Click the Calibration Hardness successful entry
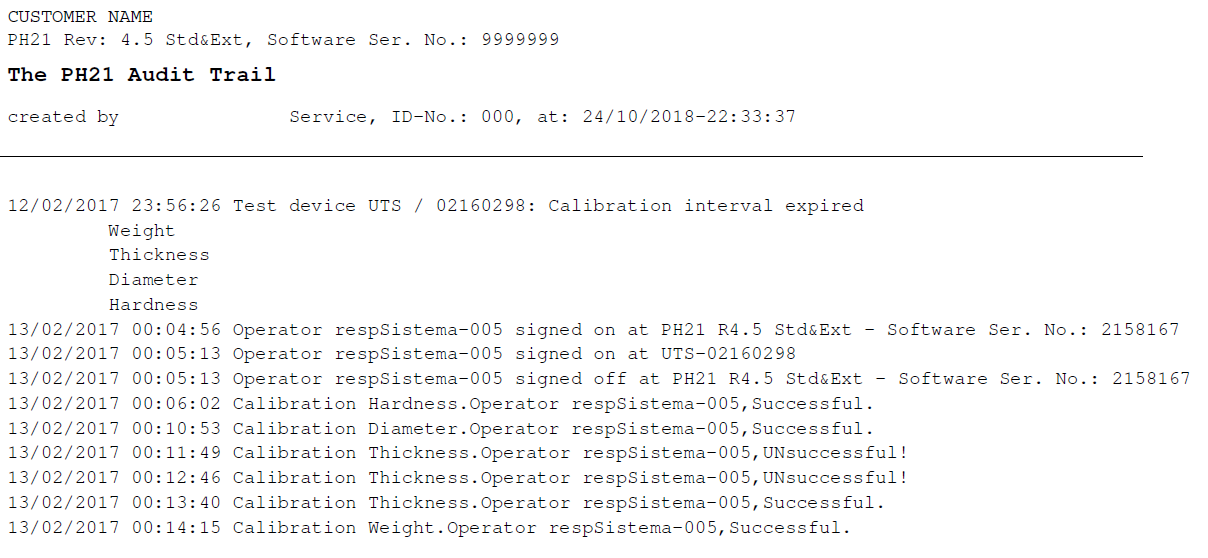The width and height of the screenshot is (1208, 558). tap(440, 404)
